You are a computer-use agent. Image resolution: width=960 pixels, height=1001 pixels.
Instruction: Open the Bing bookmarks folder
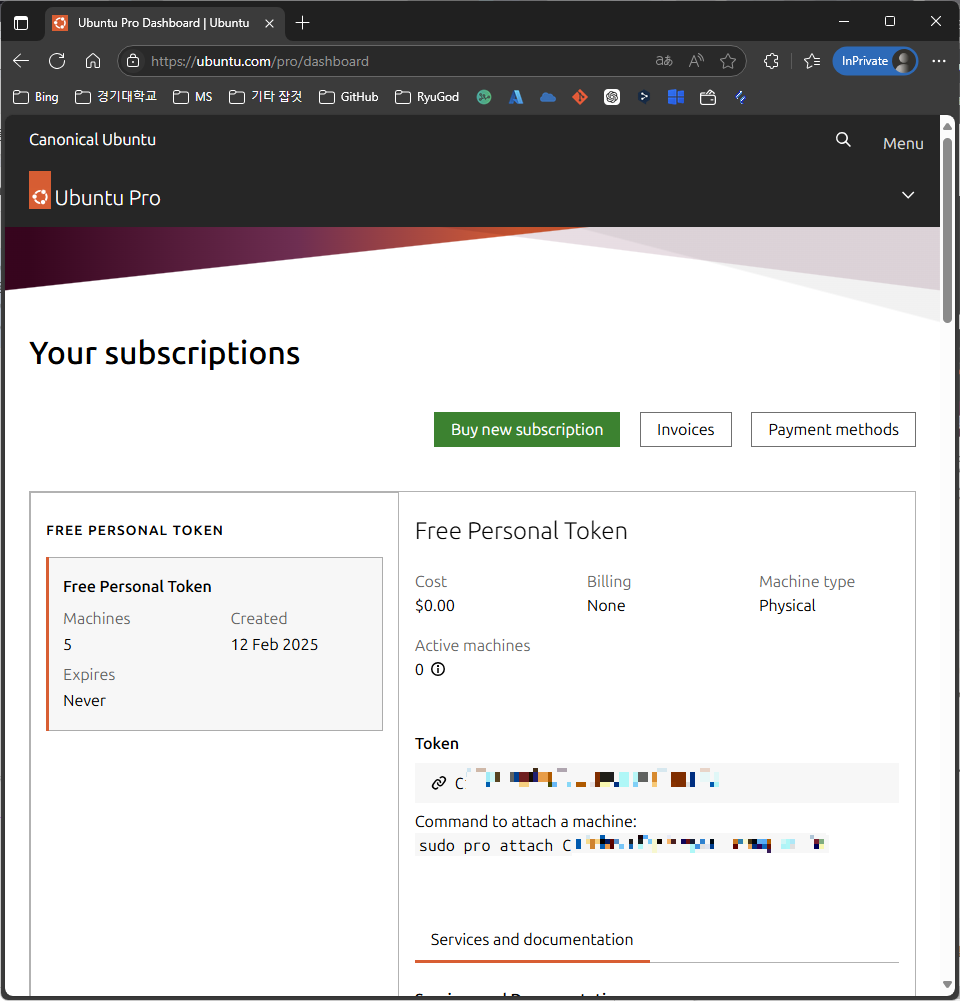coord(36,97)
